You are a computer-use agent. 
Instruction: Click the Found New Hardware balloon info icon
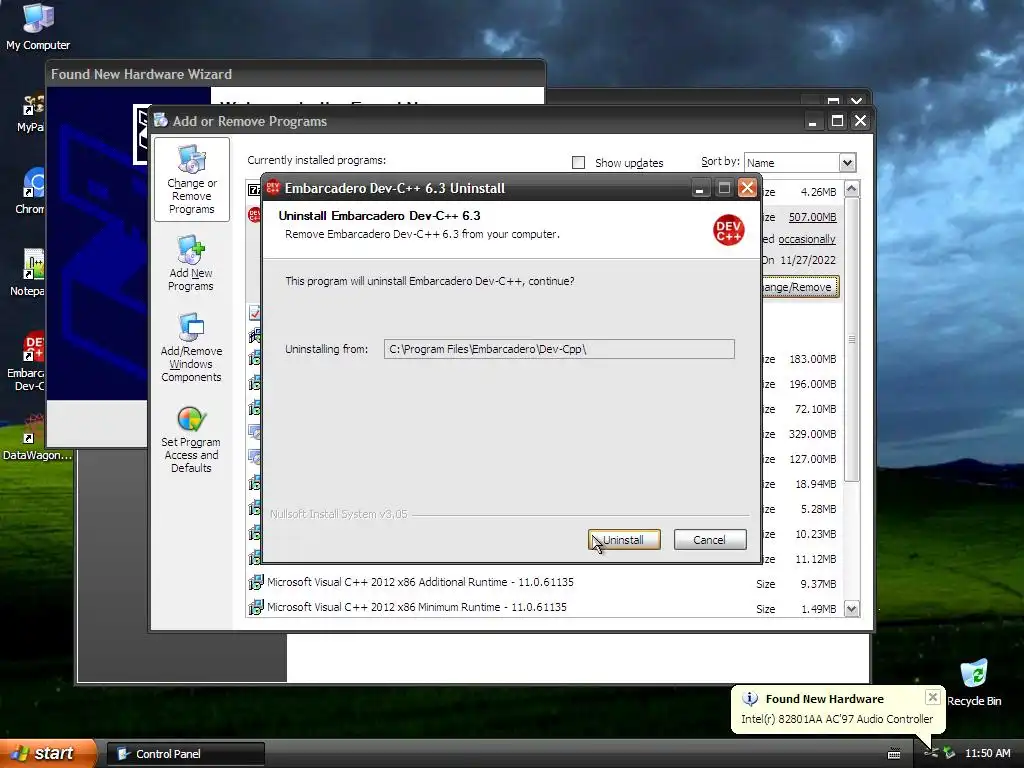tap(750, 699)
